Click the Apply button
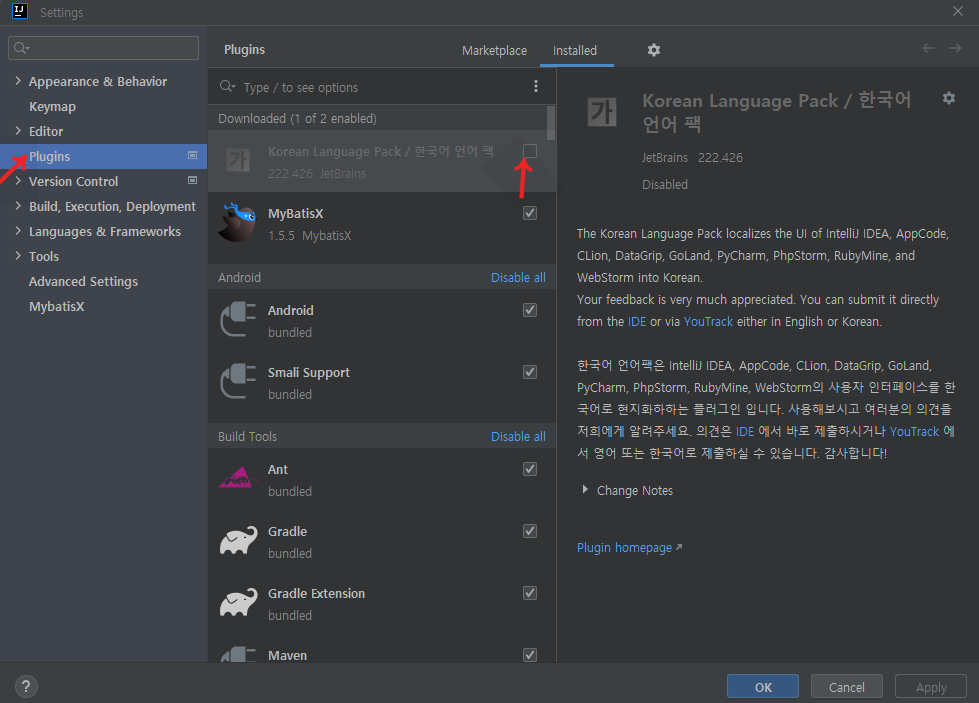The height and width of the screenshot is (703, 979). pyautogui.click(x=931, y=687)
